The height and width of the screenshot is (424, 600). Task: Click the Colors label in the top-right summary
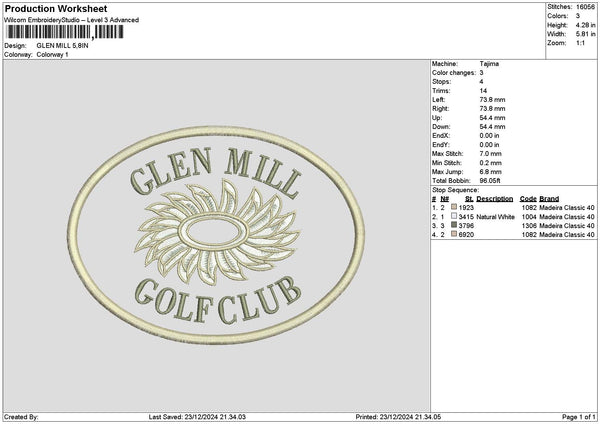[x=558, y=16]
